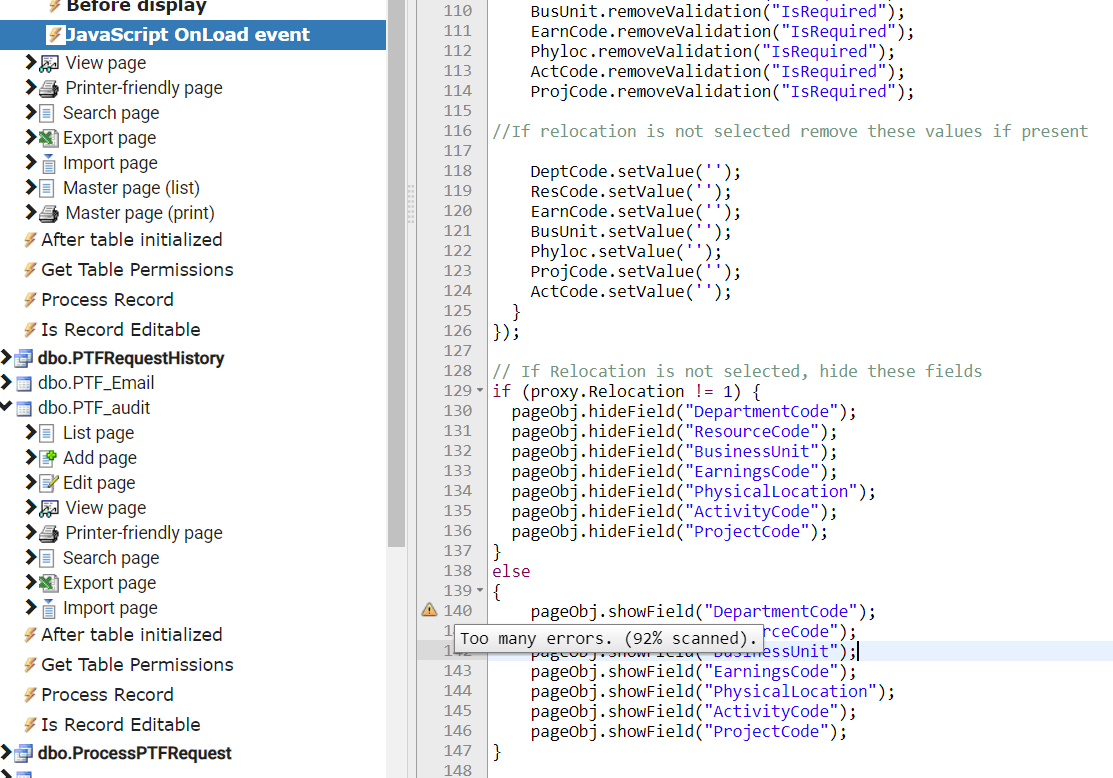Click the Master page (list) icon
The image size is (1113, 778).
pyautogui.click(x=47, y=188)
